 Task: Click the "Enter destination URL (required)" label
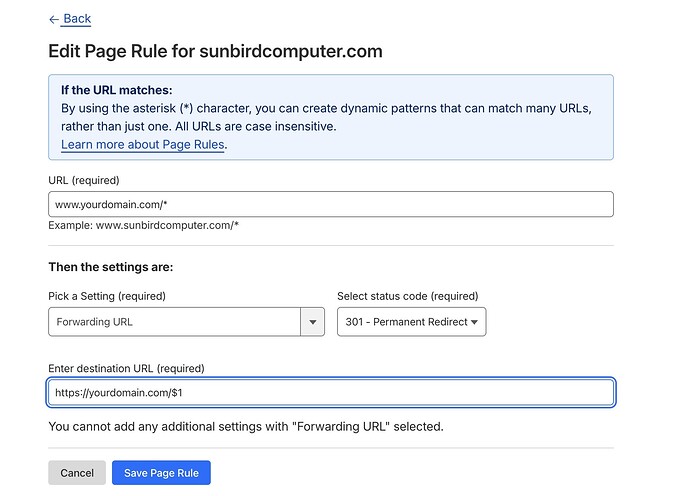tap(126, 369)
